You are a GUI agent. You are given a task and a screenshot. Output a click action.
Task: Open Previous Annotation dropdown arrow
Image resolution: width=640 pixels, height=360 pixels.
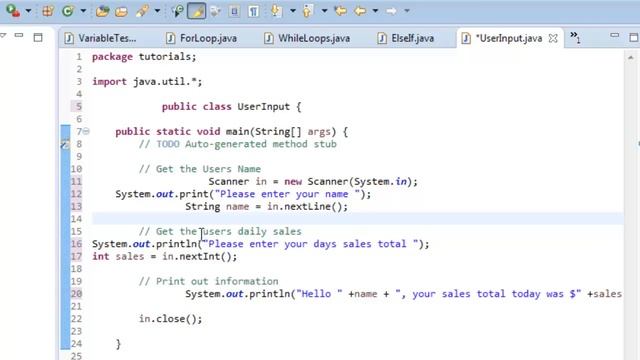pos(324,11)
